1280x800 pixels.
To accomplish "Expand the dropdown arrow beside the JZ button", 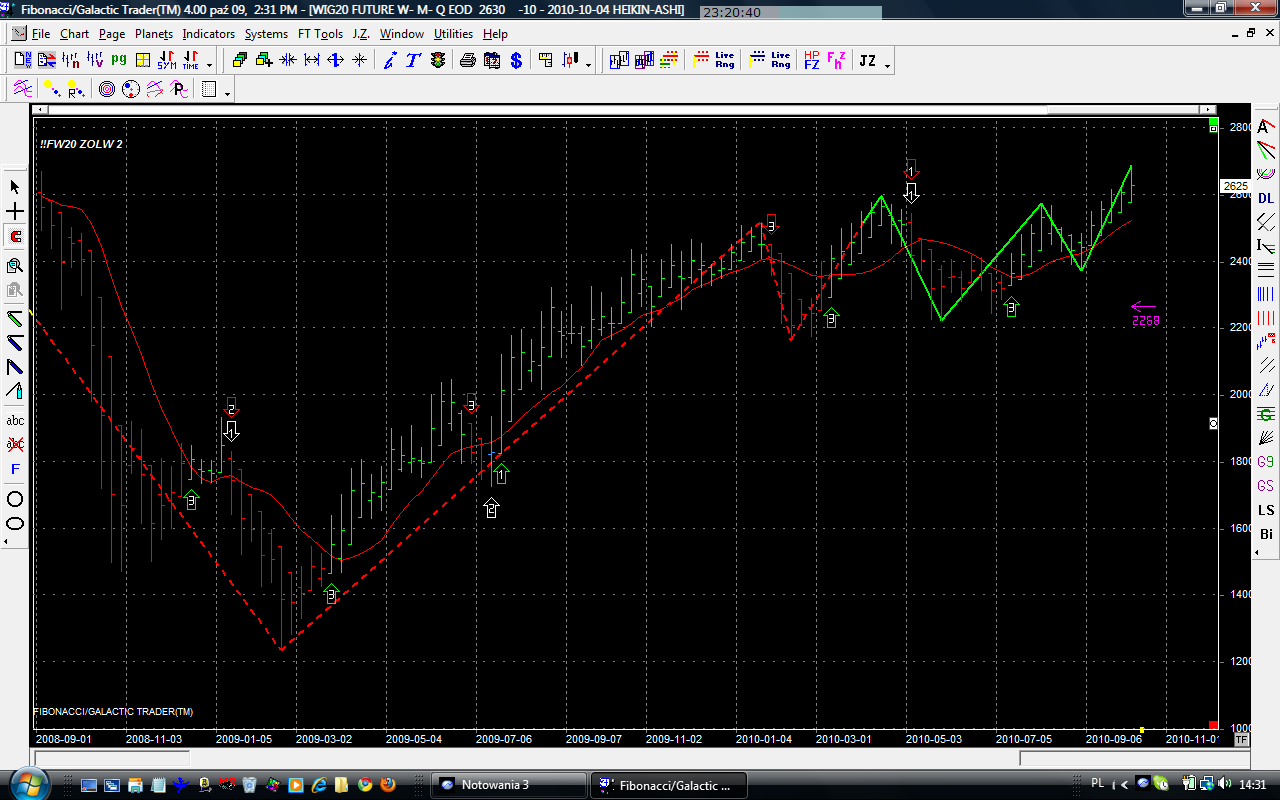I will pyautogui.click(x=887, y=65).
